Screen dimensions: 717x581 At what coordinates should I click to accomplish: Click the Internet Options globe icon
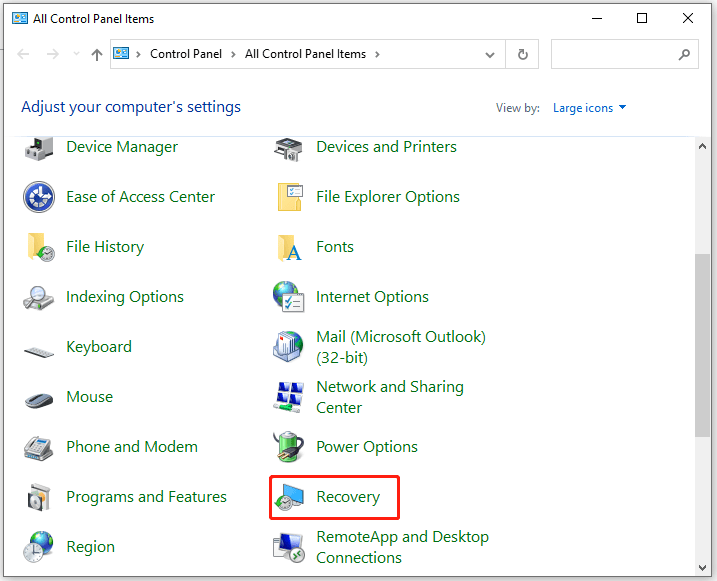[289, 297]
